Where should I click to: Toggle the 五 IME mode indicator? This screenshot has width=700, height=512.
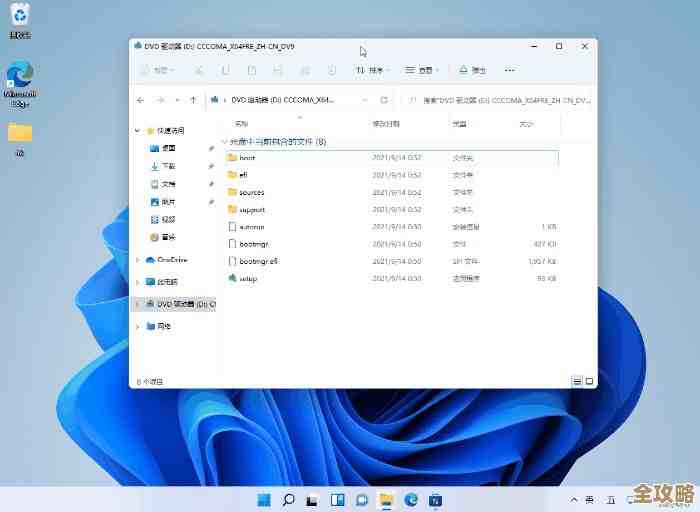click(x=611, y=500)
